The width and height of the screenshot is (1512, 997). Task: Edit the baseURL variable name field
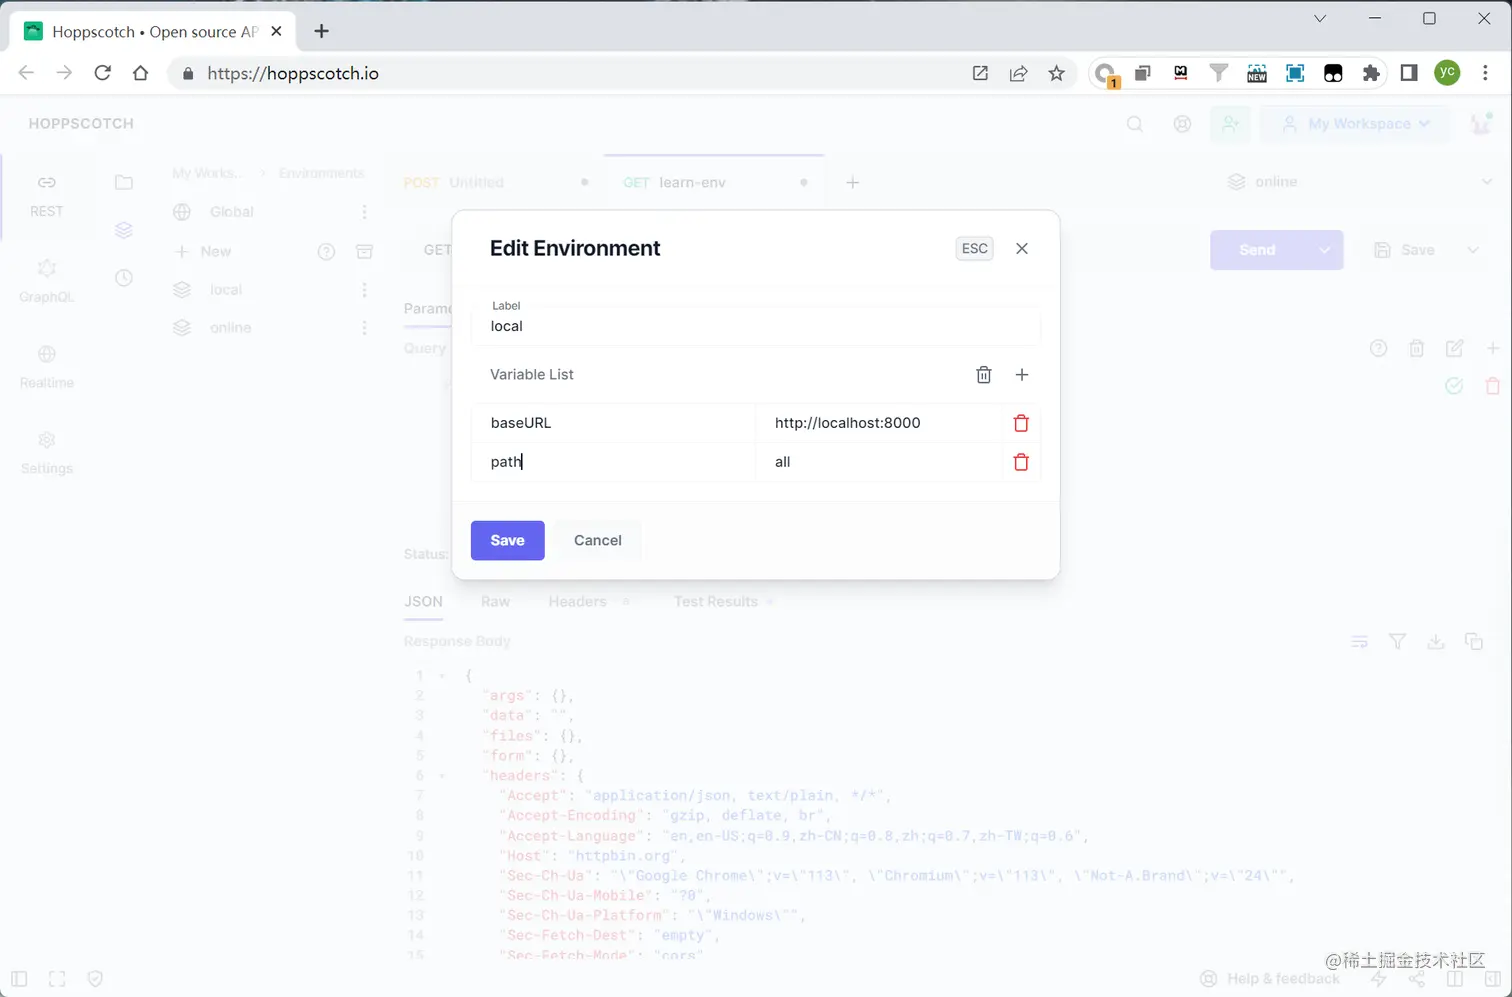(613, 423)
